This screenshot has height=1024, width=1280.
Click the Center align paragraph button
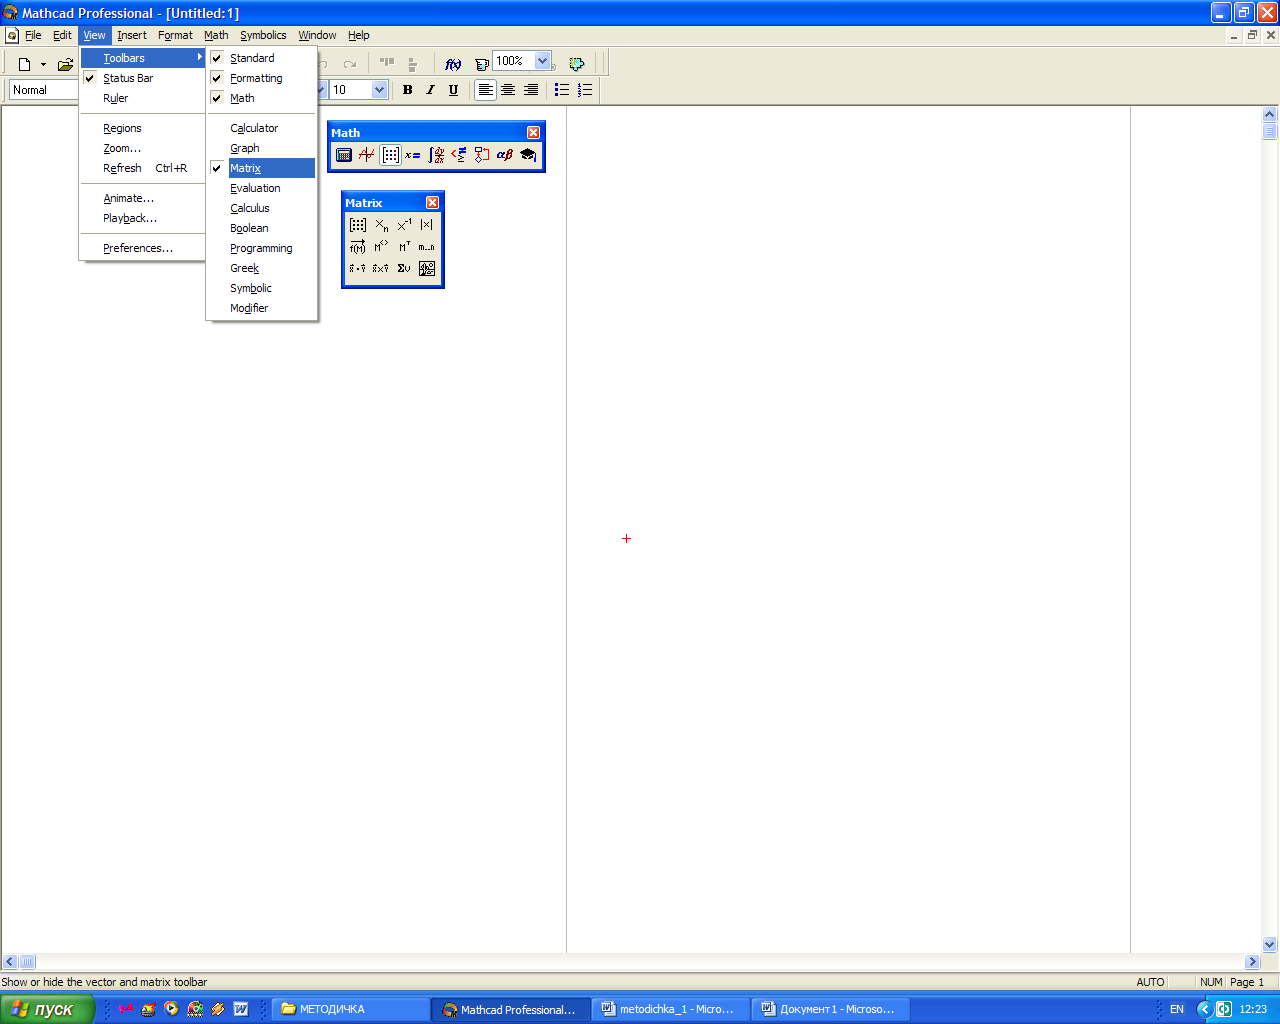508,90
